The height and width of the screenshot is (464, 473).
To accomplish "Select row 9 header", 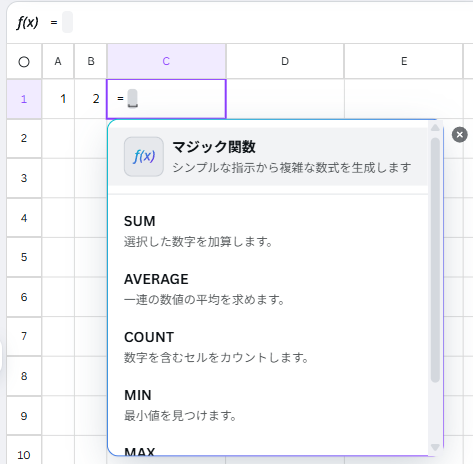I will tap(24, 416).
